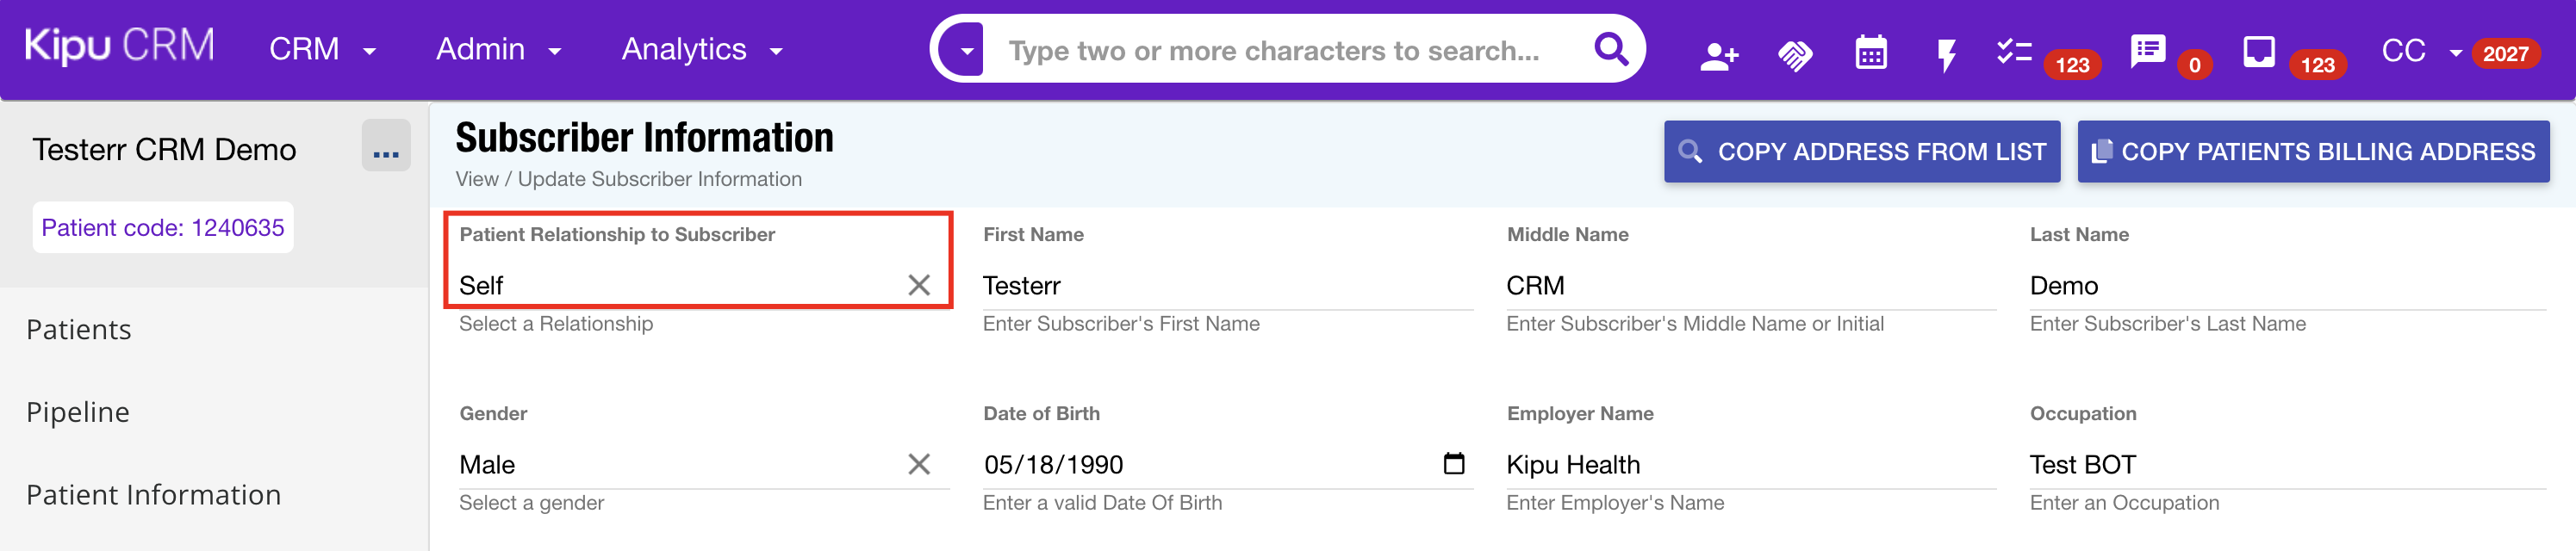
Task: Click the lightning bolt quick actions icon
Action: click(1945, 55)
